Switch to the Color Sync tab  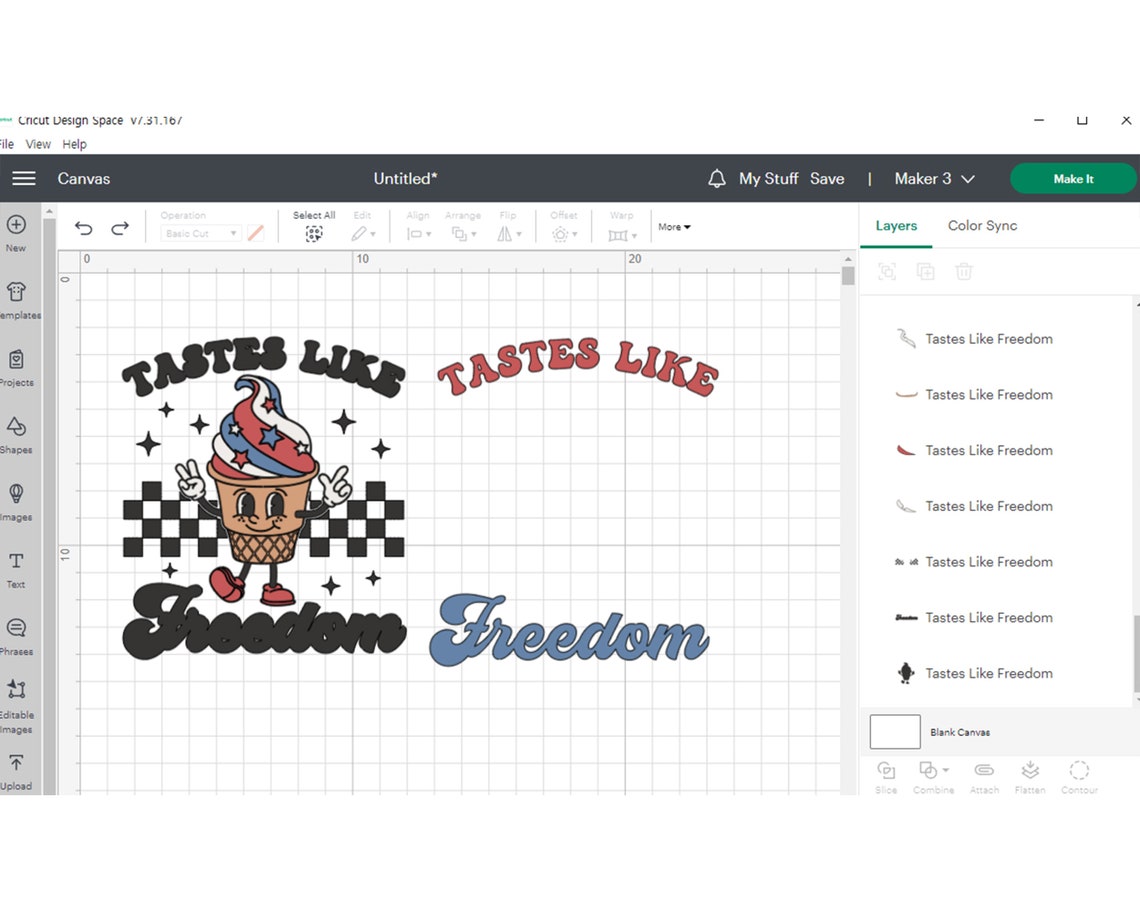[x=982, y=225]
